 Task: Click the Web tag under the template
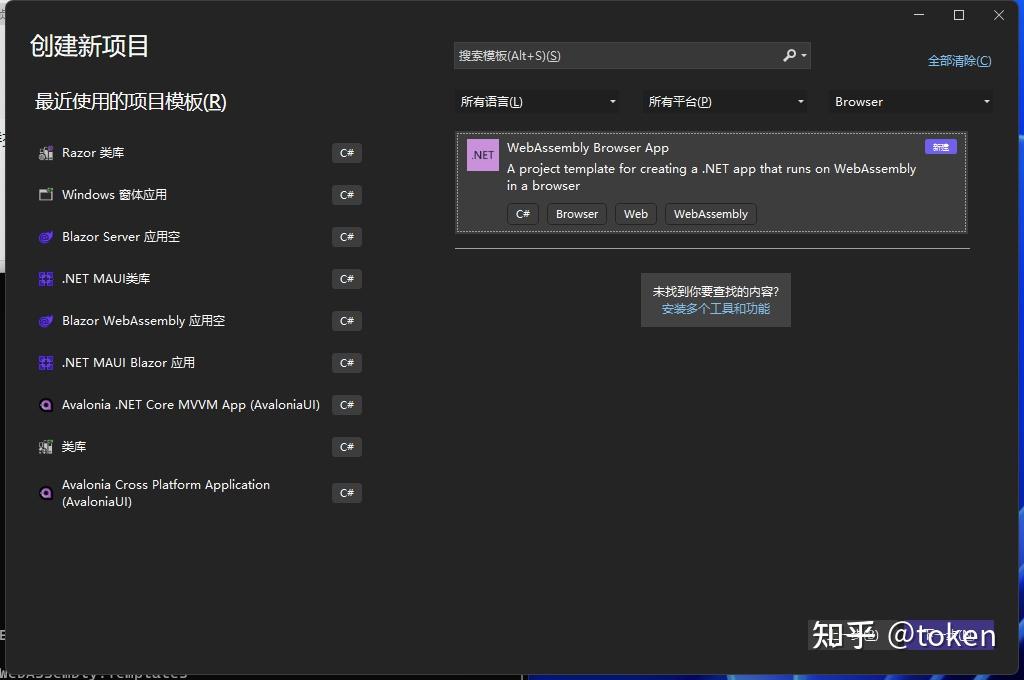point(635,214)
